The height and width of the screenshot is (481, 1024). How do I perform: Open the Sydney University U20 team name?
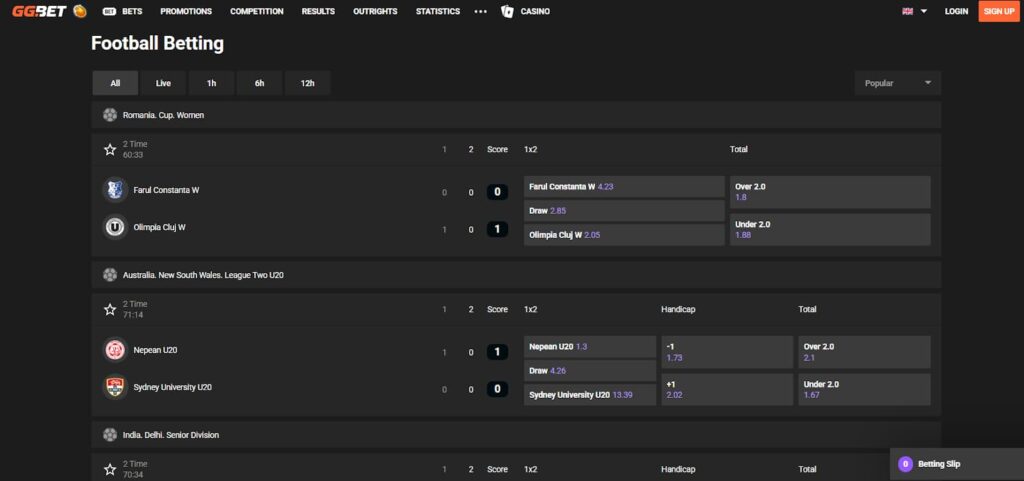172,387
